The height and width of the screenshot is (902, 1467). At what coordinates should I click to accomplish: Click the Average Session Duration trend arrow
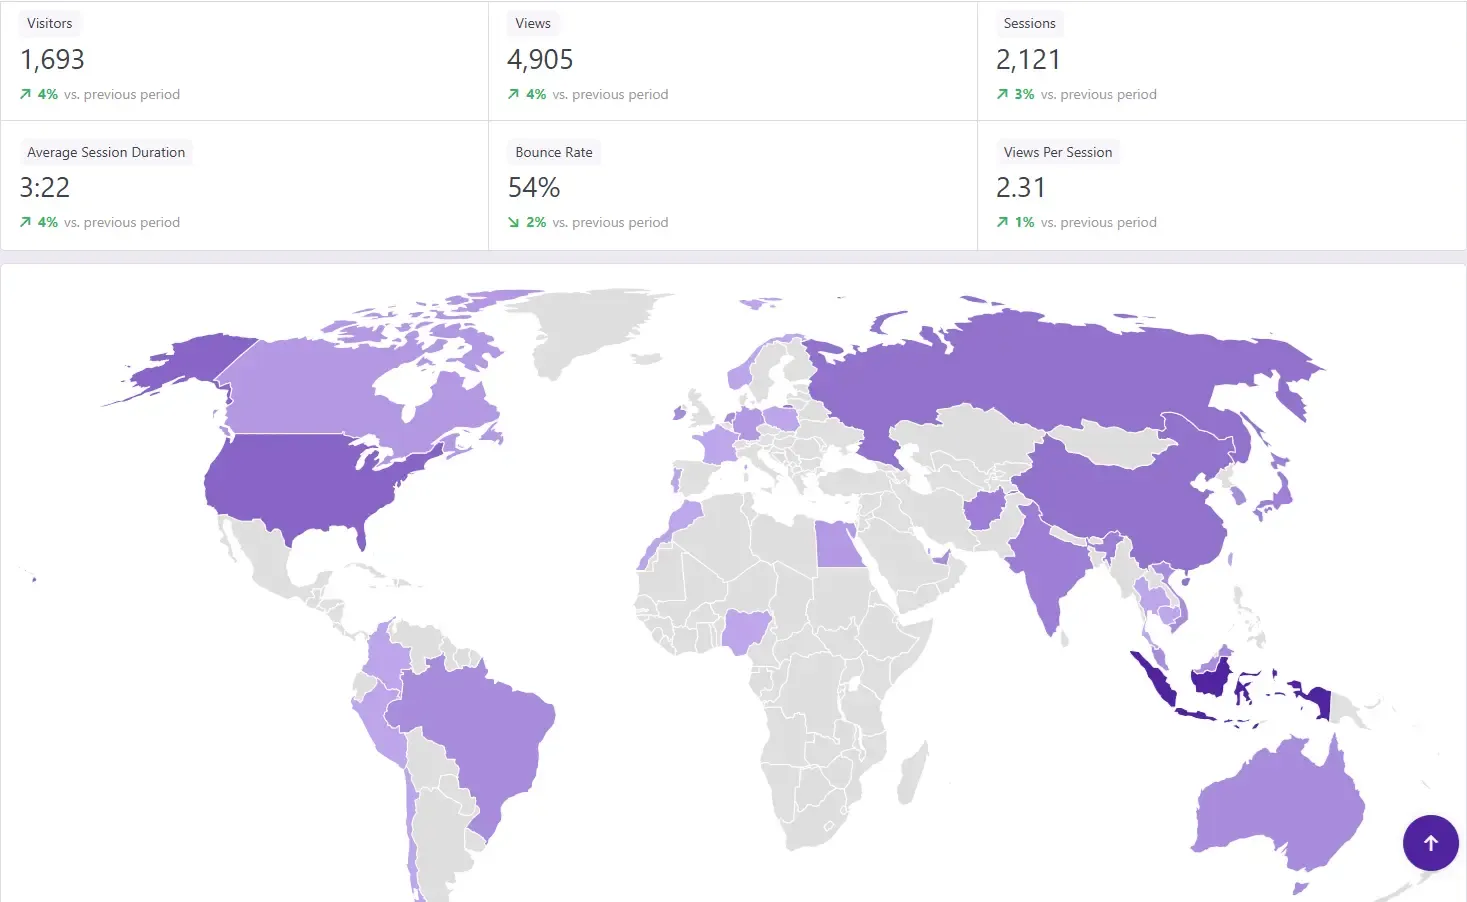[25, 222]
